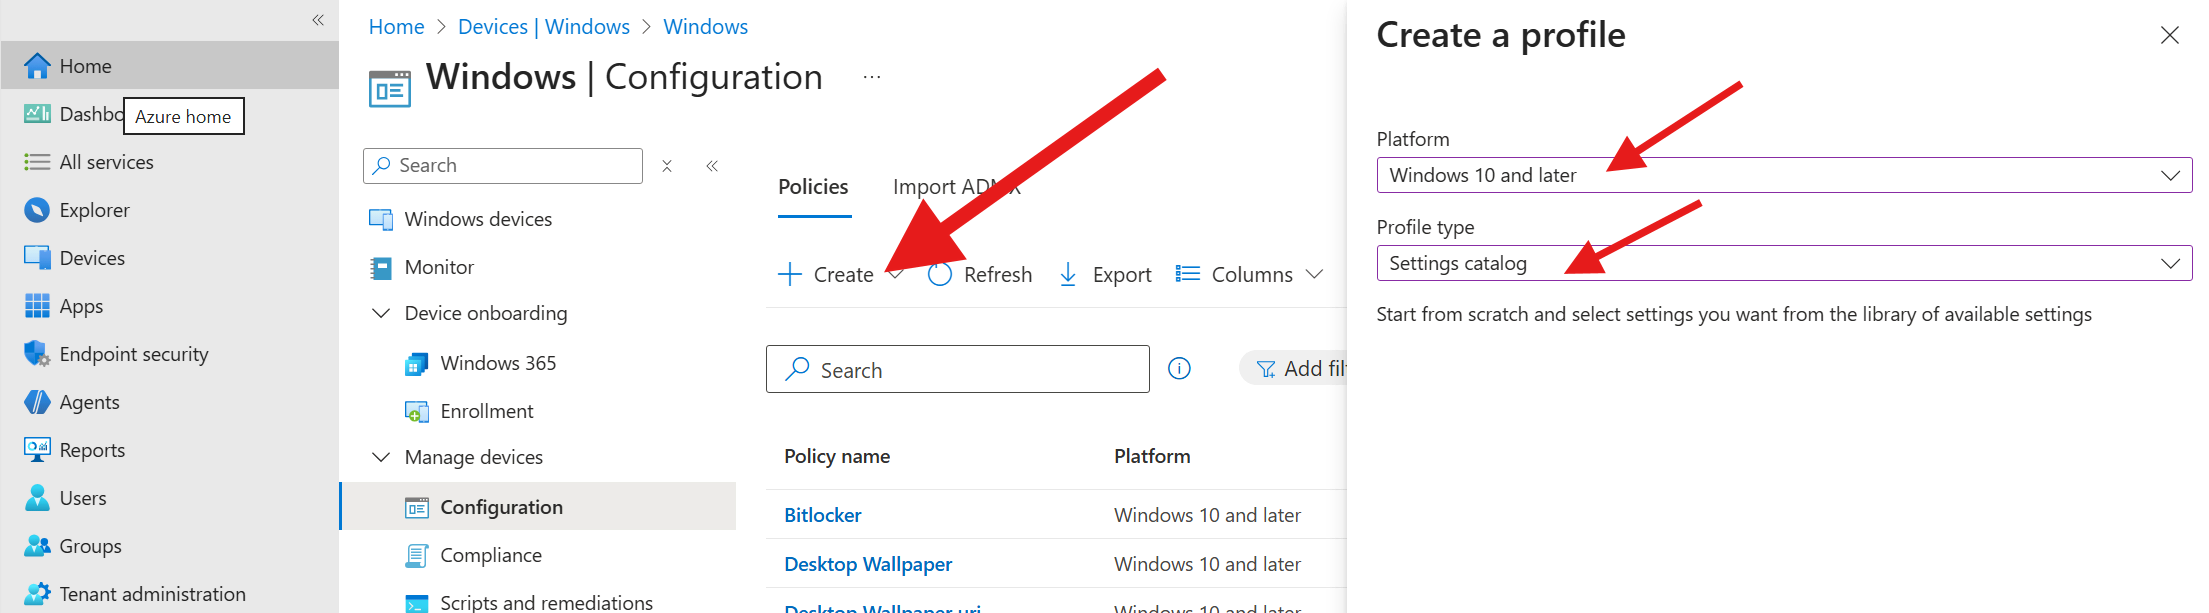Open the Columns dropdown
The image size is (2209, 613).
click(1250, 274)
